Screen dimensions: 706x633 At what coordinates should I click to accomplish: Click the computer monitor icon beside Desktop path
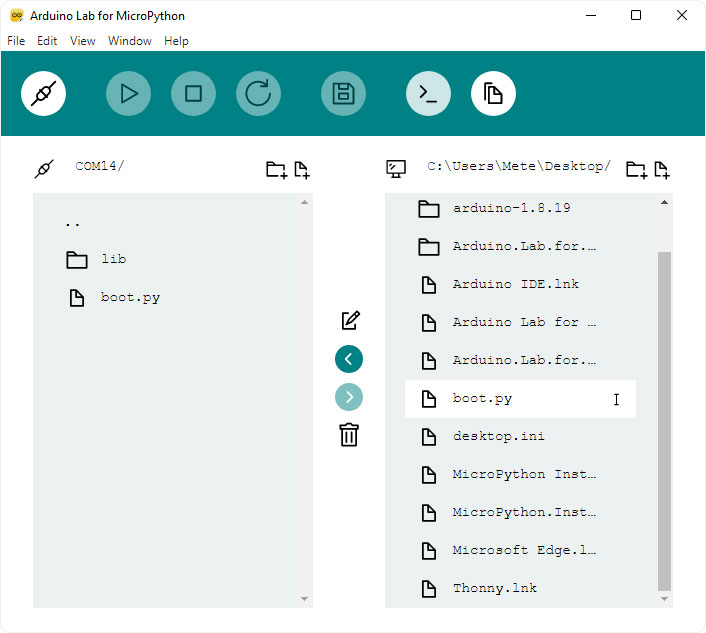click(x=396, y=169)
